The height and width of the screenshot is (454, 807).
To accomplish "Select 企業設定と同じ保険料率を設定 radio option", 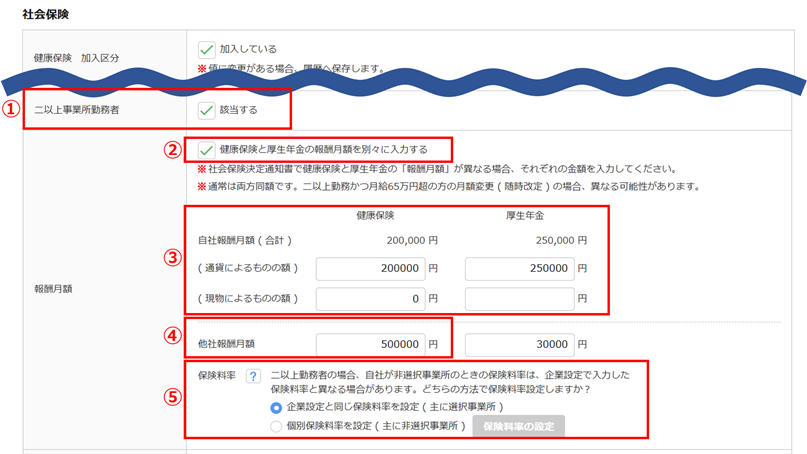I will [x=276, y=408].
